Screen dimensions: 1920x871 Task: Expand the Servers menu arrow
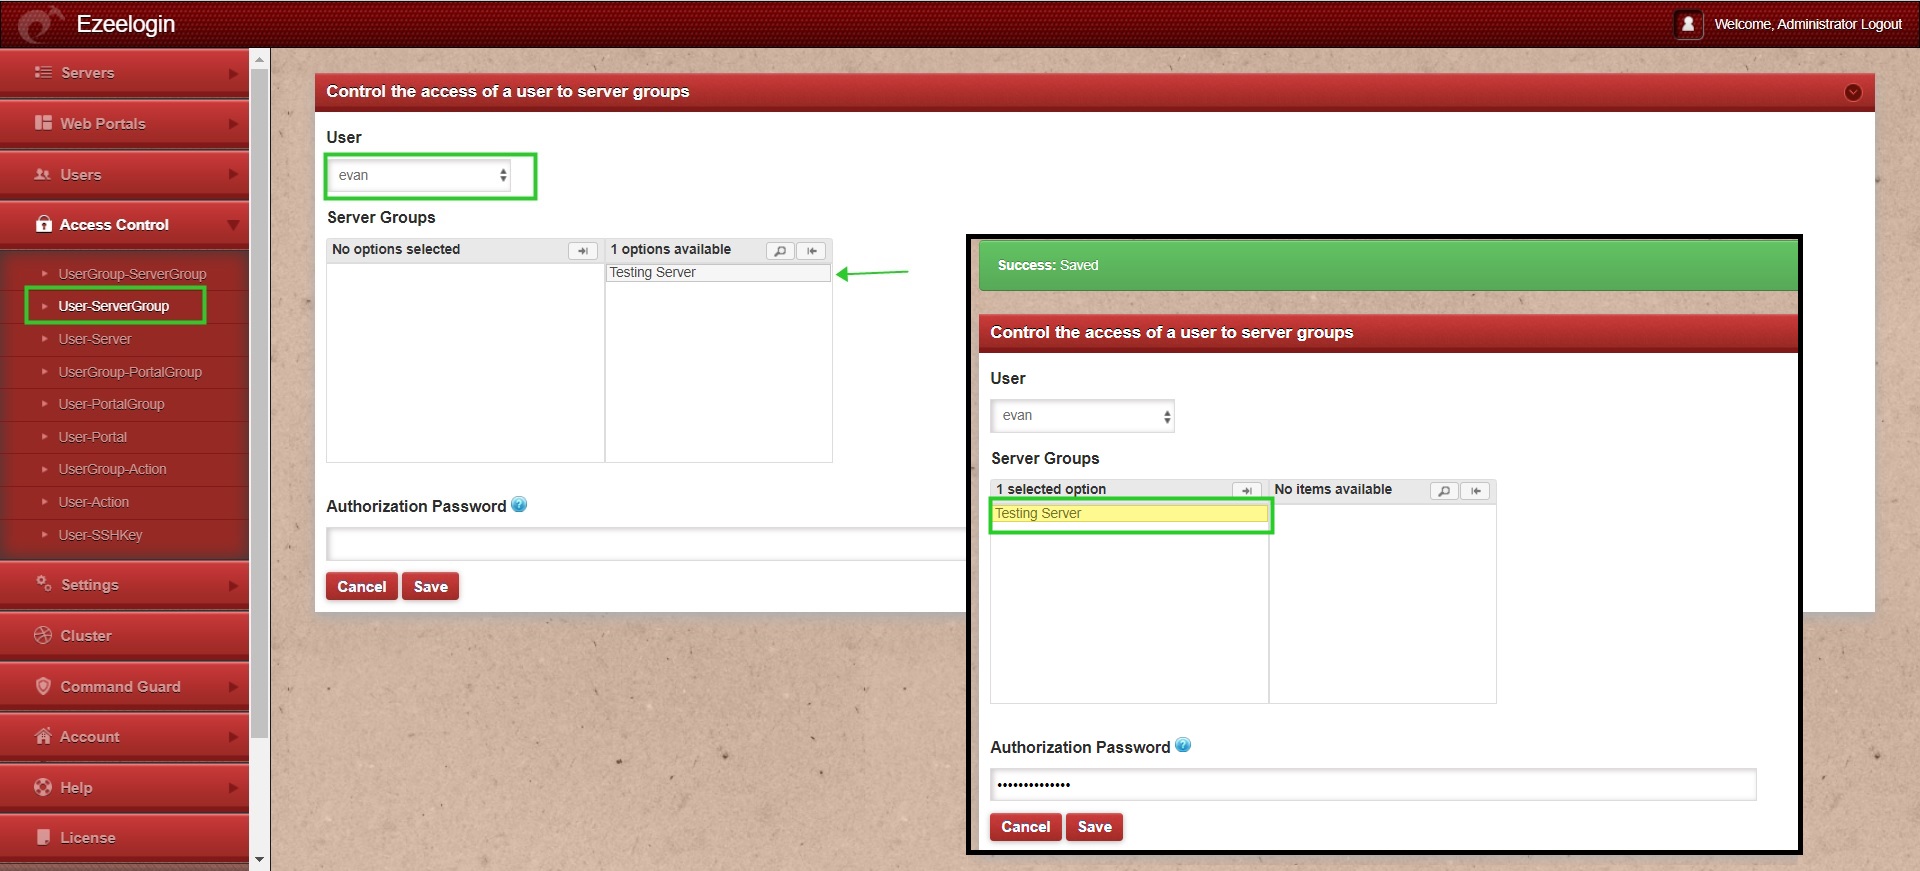point(233,73)
